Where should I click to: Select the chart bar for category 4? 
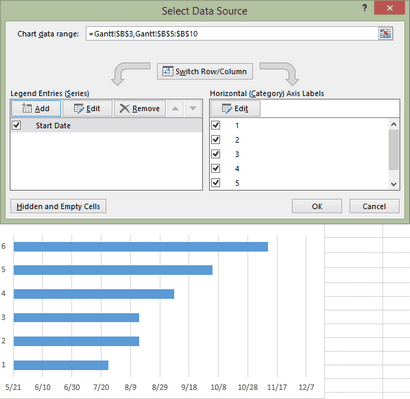coord(94,294)
